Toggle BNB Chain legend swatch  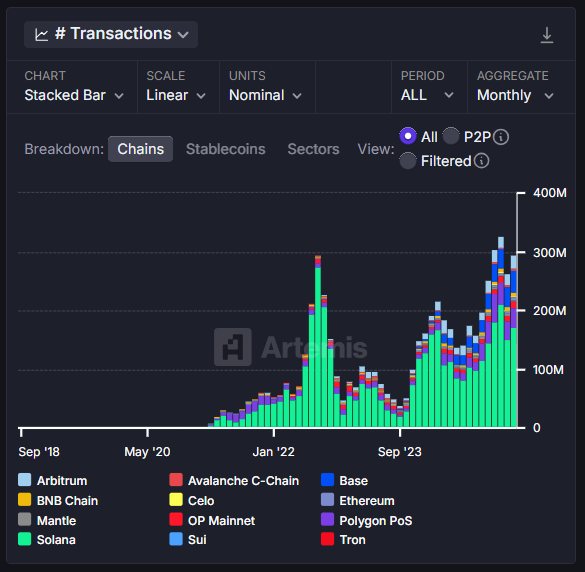25,500
